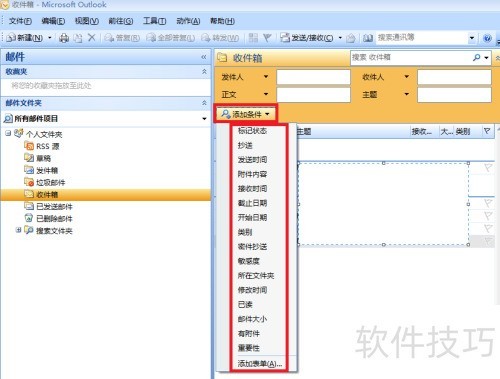Screen dimensions: 500x379
Task: Click the 发送/接收(C) button
Action: click(307, 38)
